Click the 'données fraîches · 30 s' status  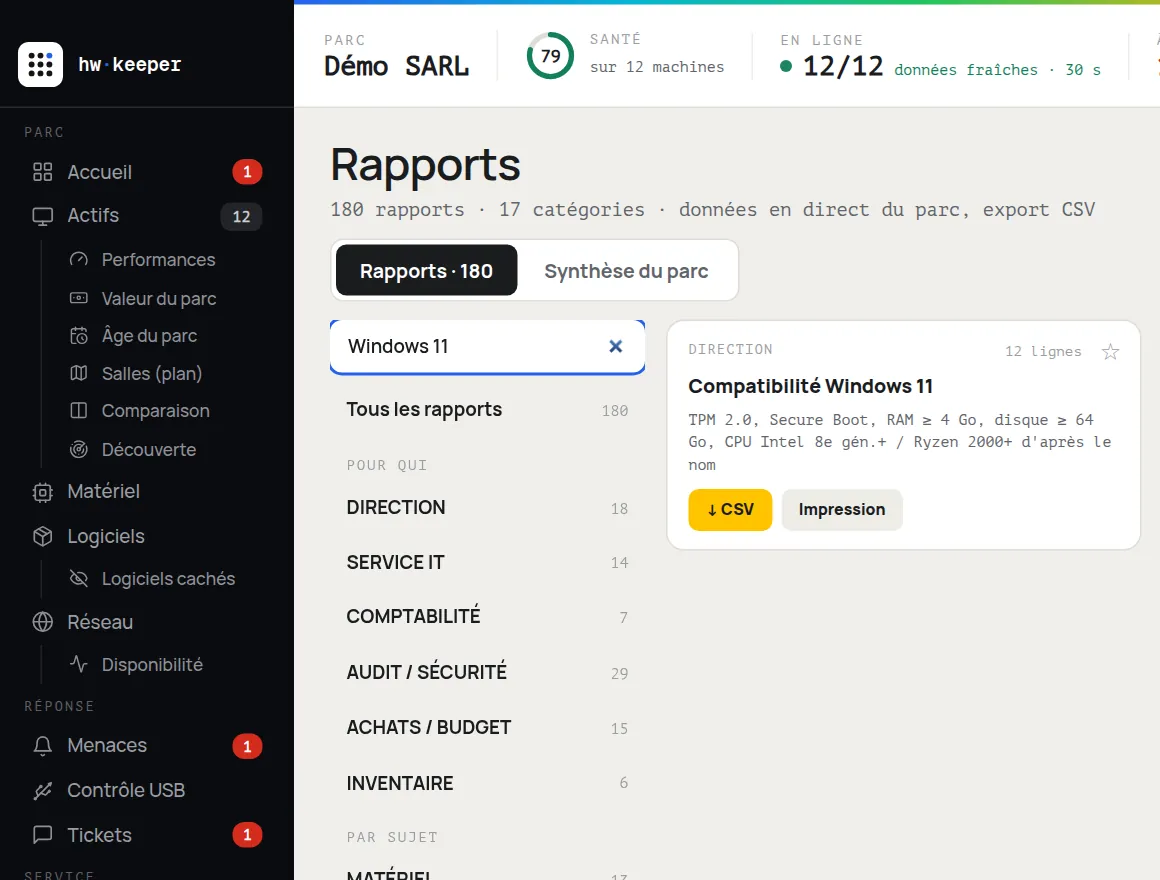[997, 70]
